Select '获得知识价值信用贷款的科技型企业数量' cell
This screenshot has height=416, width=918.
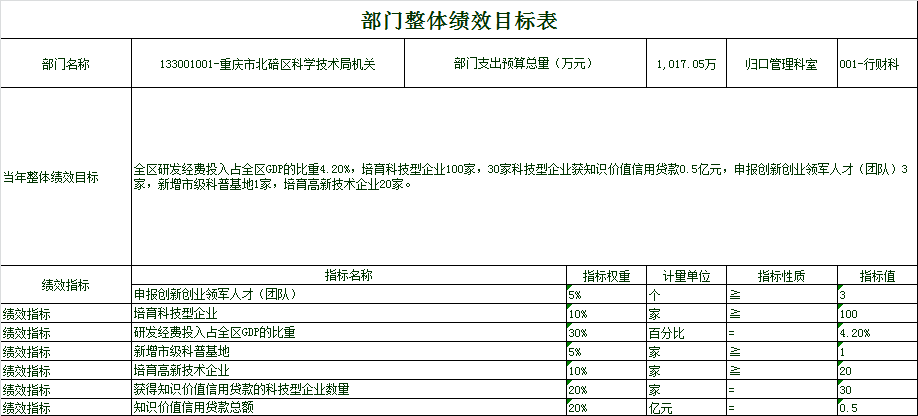(x=349, y=389)
